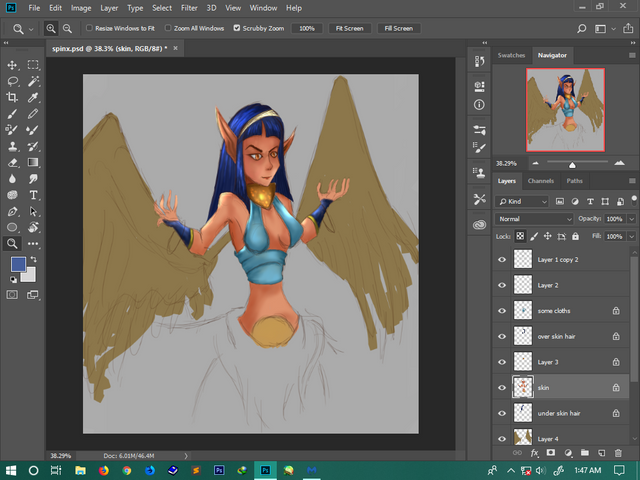640x480 pixels.
Task: Open the Layer menu
Action: 109,8
